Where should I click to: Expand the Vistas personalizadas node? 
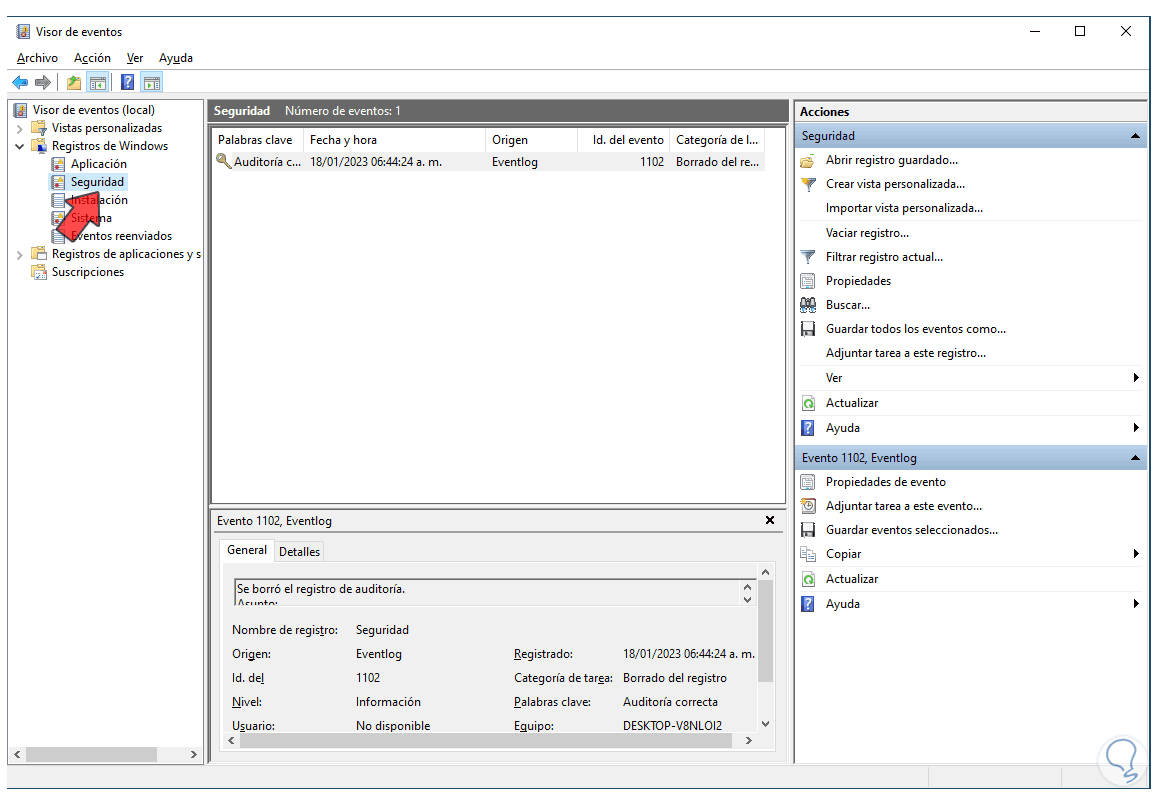tap(19, 128)
